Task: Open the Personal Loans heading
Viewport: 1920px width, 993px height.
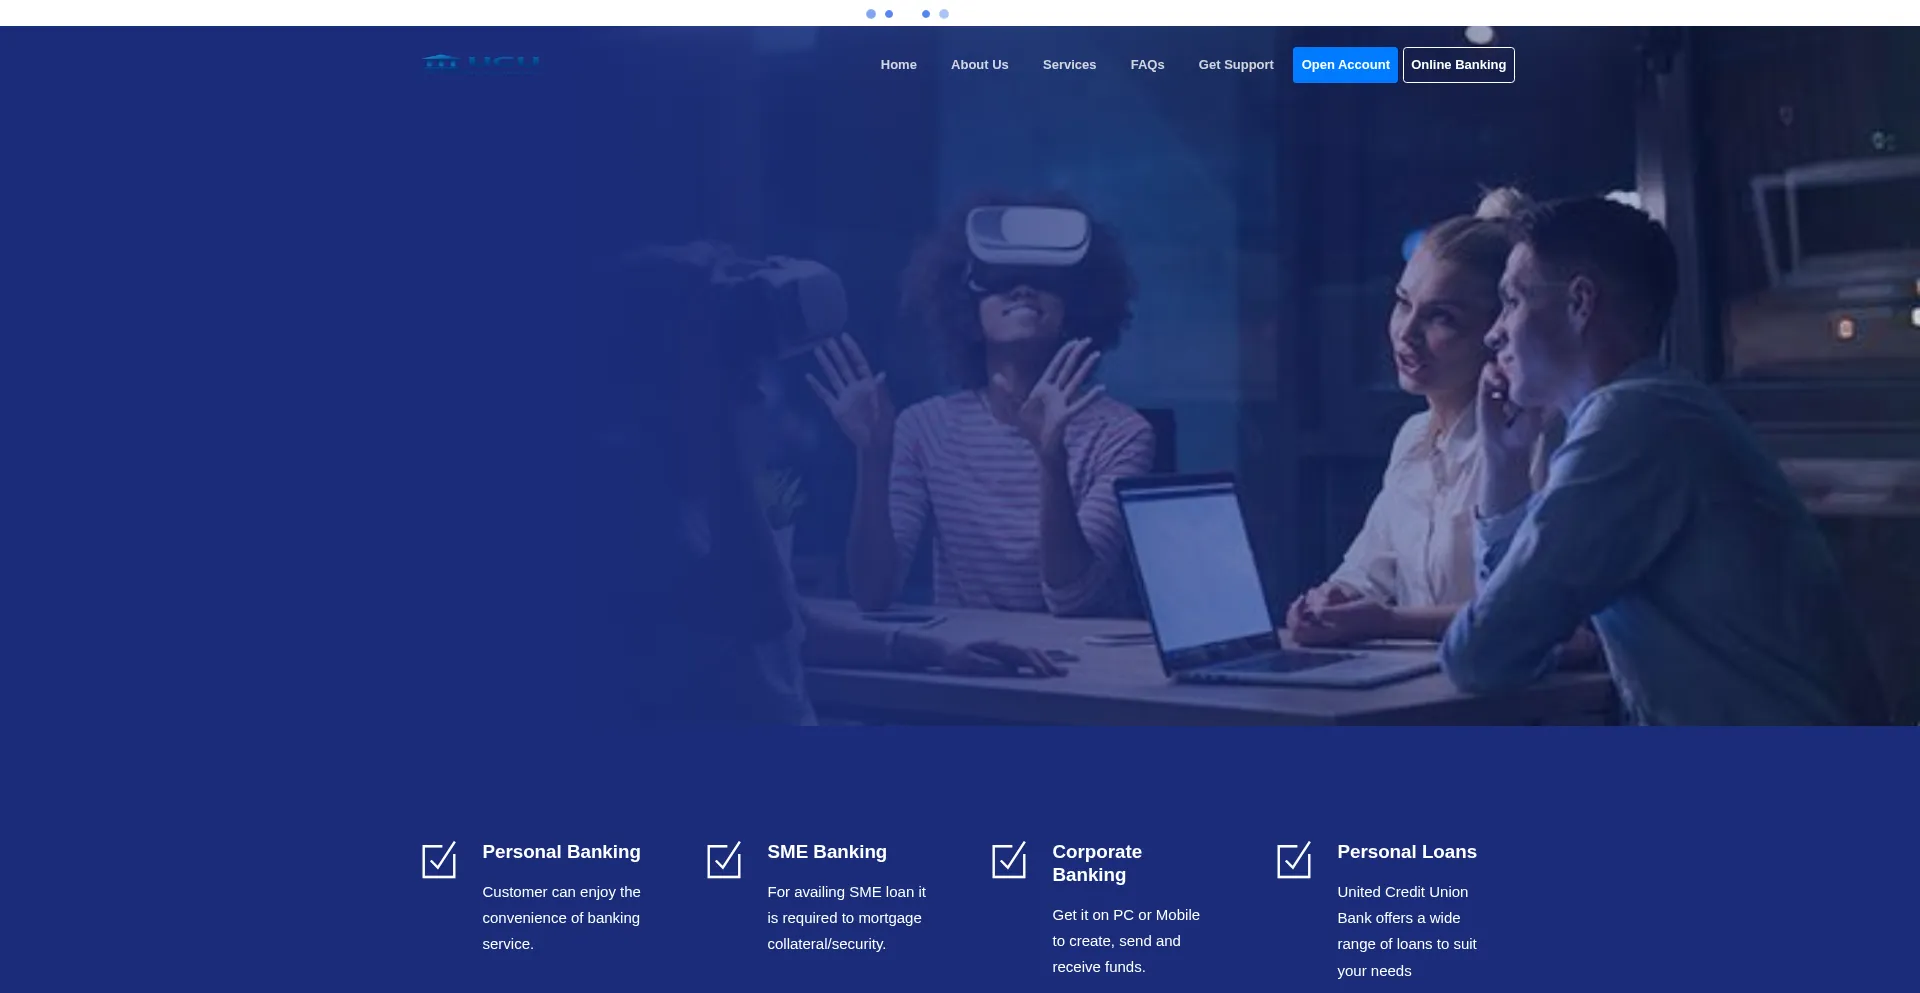Action: (x=1407, y=852)
